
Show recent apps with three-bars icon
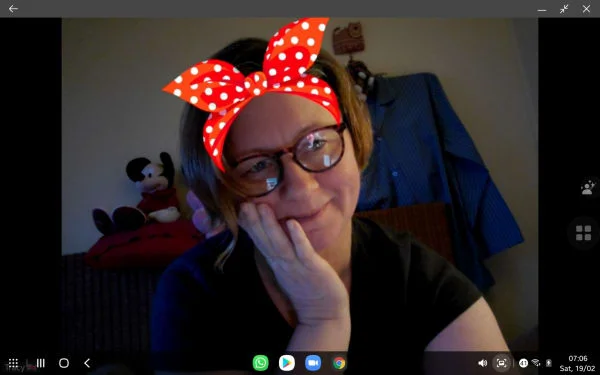(x=41, y=363)
